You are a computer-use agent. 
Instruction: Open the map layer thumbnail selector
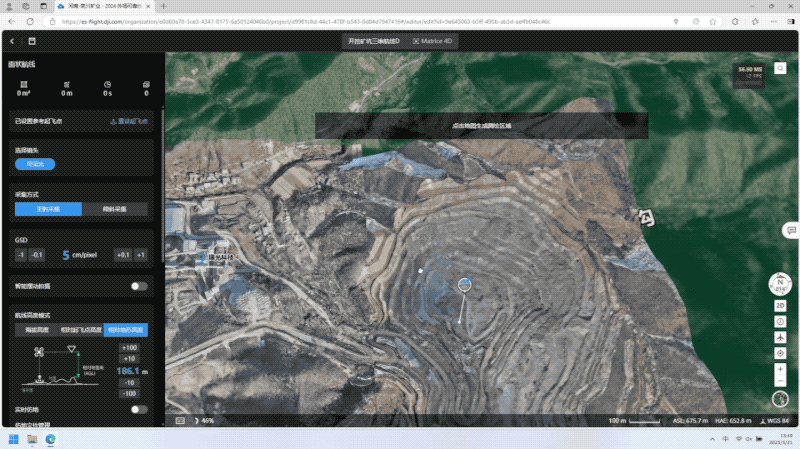(x=780, y=399)
